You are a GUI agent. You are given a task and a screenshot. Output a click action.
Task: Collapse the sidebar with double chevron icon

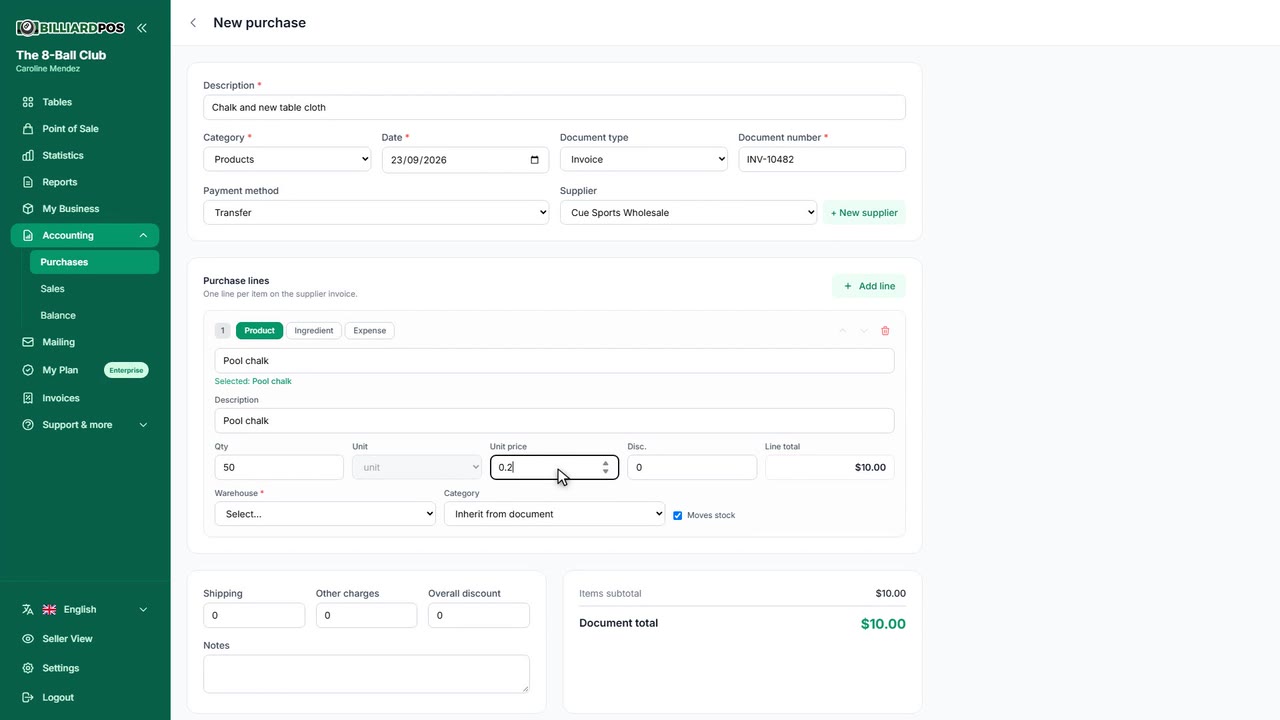point(142,28)
